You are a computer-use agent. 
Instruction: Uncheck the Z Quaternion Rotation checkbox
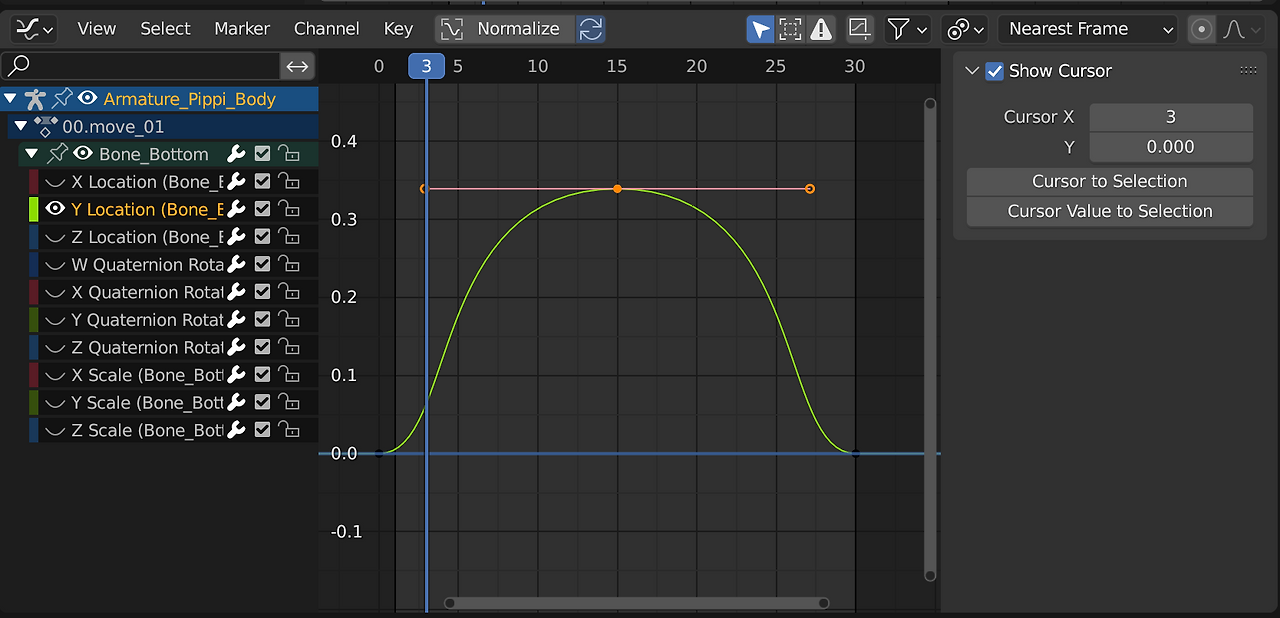[x=262, y=347]
